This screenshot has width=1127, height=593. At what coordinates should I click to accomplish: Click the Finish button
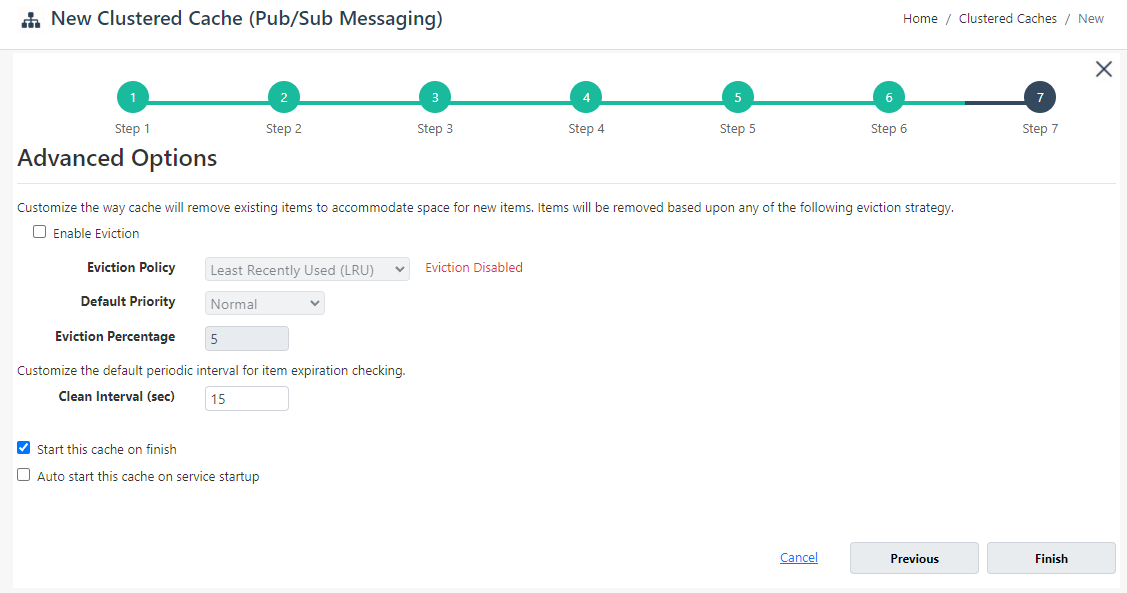coord(1051,558)
